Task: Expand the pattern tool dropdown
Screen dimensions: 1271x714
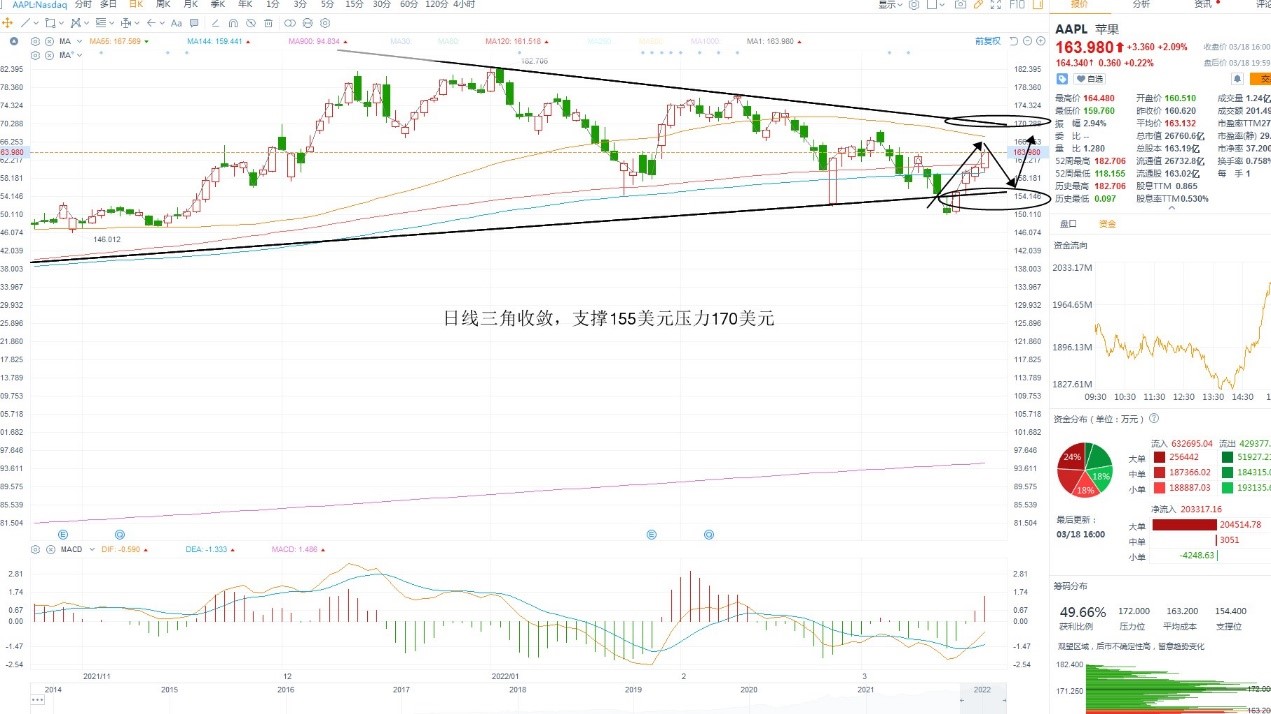Action: click(x=87, y=23)
